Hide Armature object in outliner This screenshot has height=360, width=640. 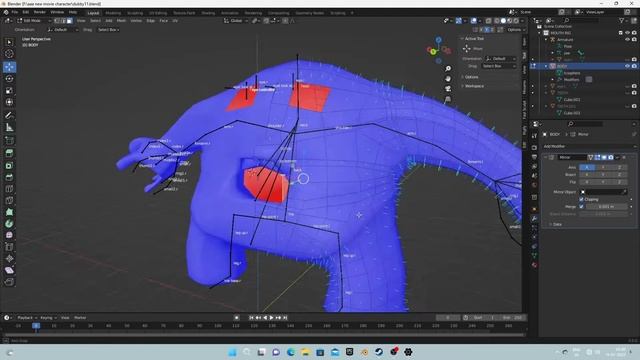coord(627,40)
